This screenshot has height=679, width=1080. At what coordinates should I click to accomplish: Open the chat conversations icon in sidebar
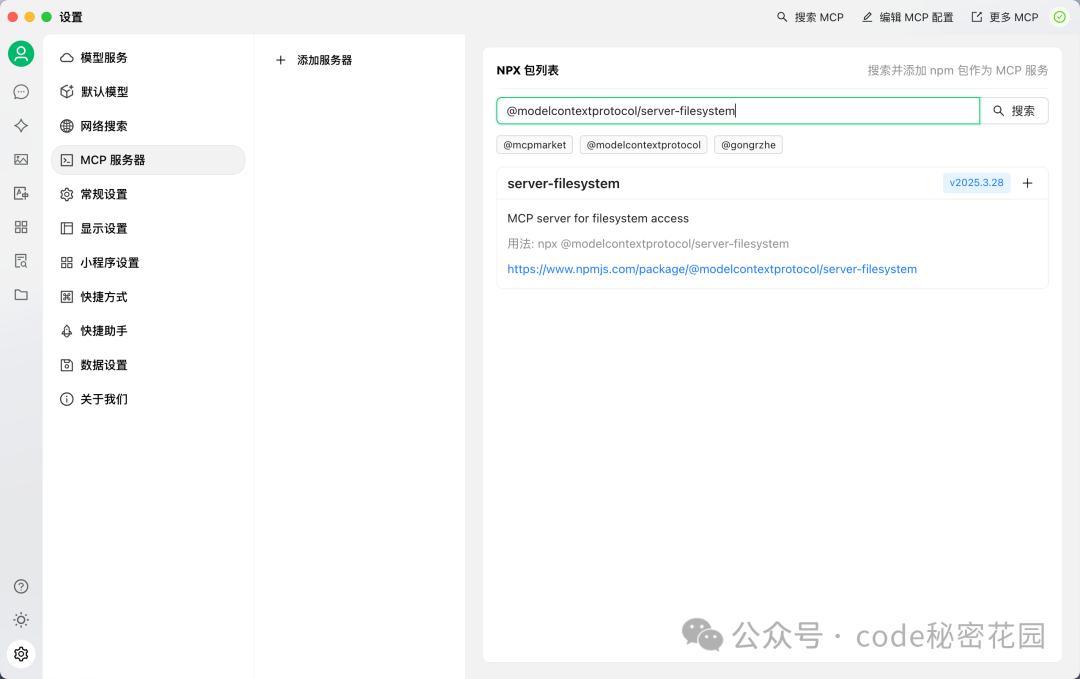click(x=21, y=91)
